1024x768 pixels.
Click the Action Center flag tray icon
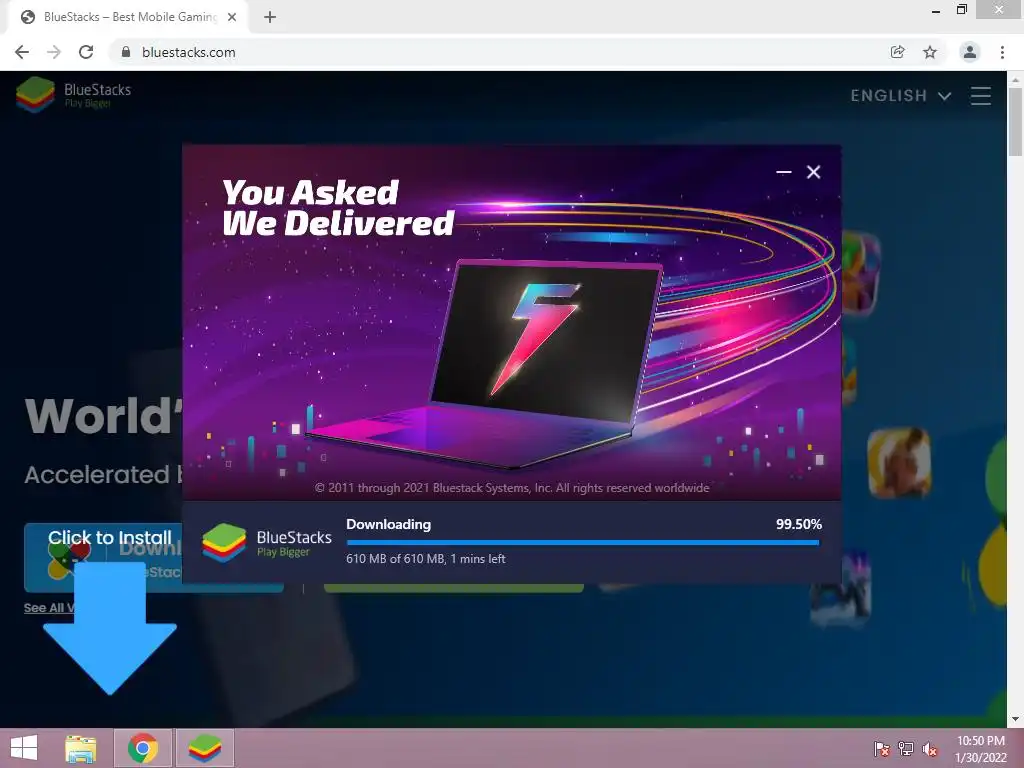(882, 749)
